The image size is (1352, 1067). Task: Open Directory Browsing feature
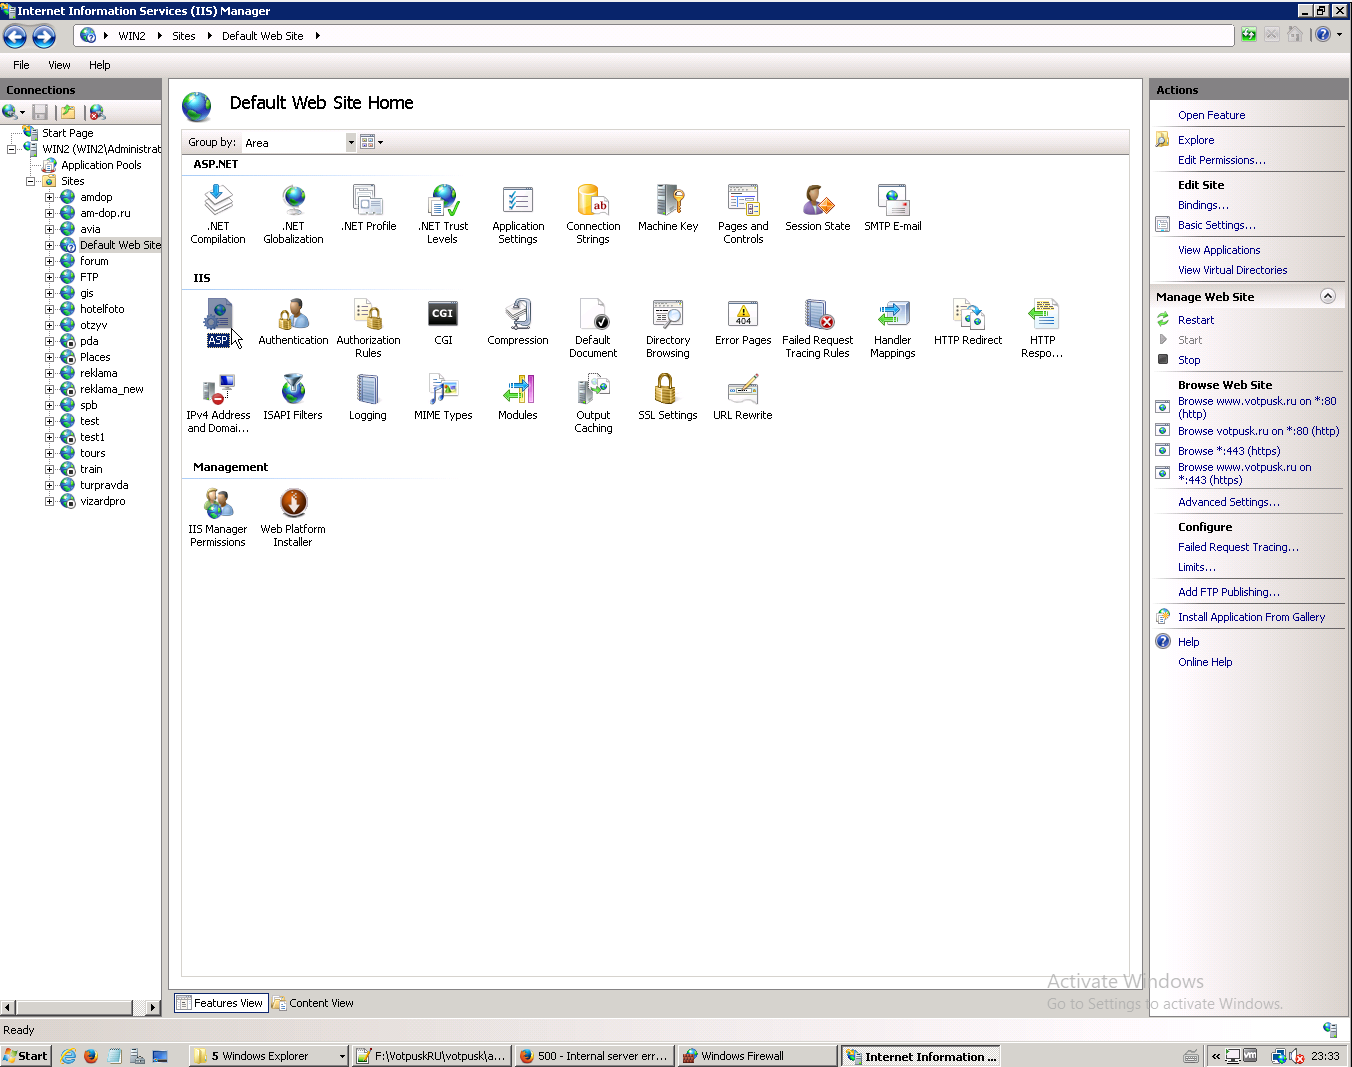[668, 327]
